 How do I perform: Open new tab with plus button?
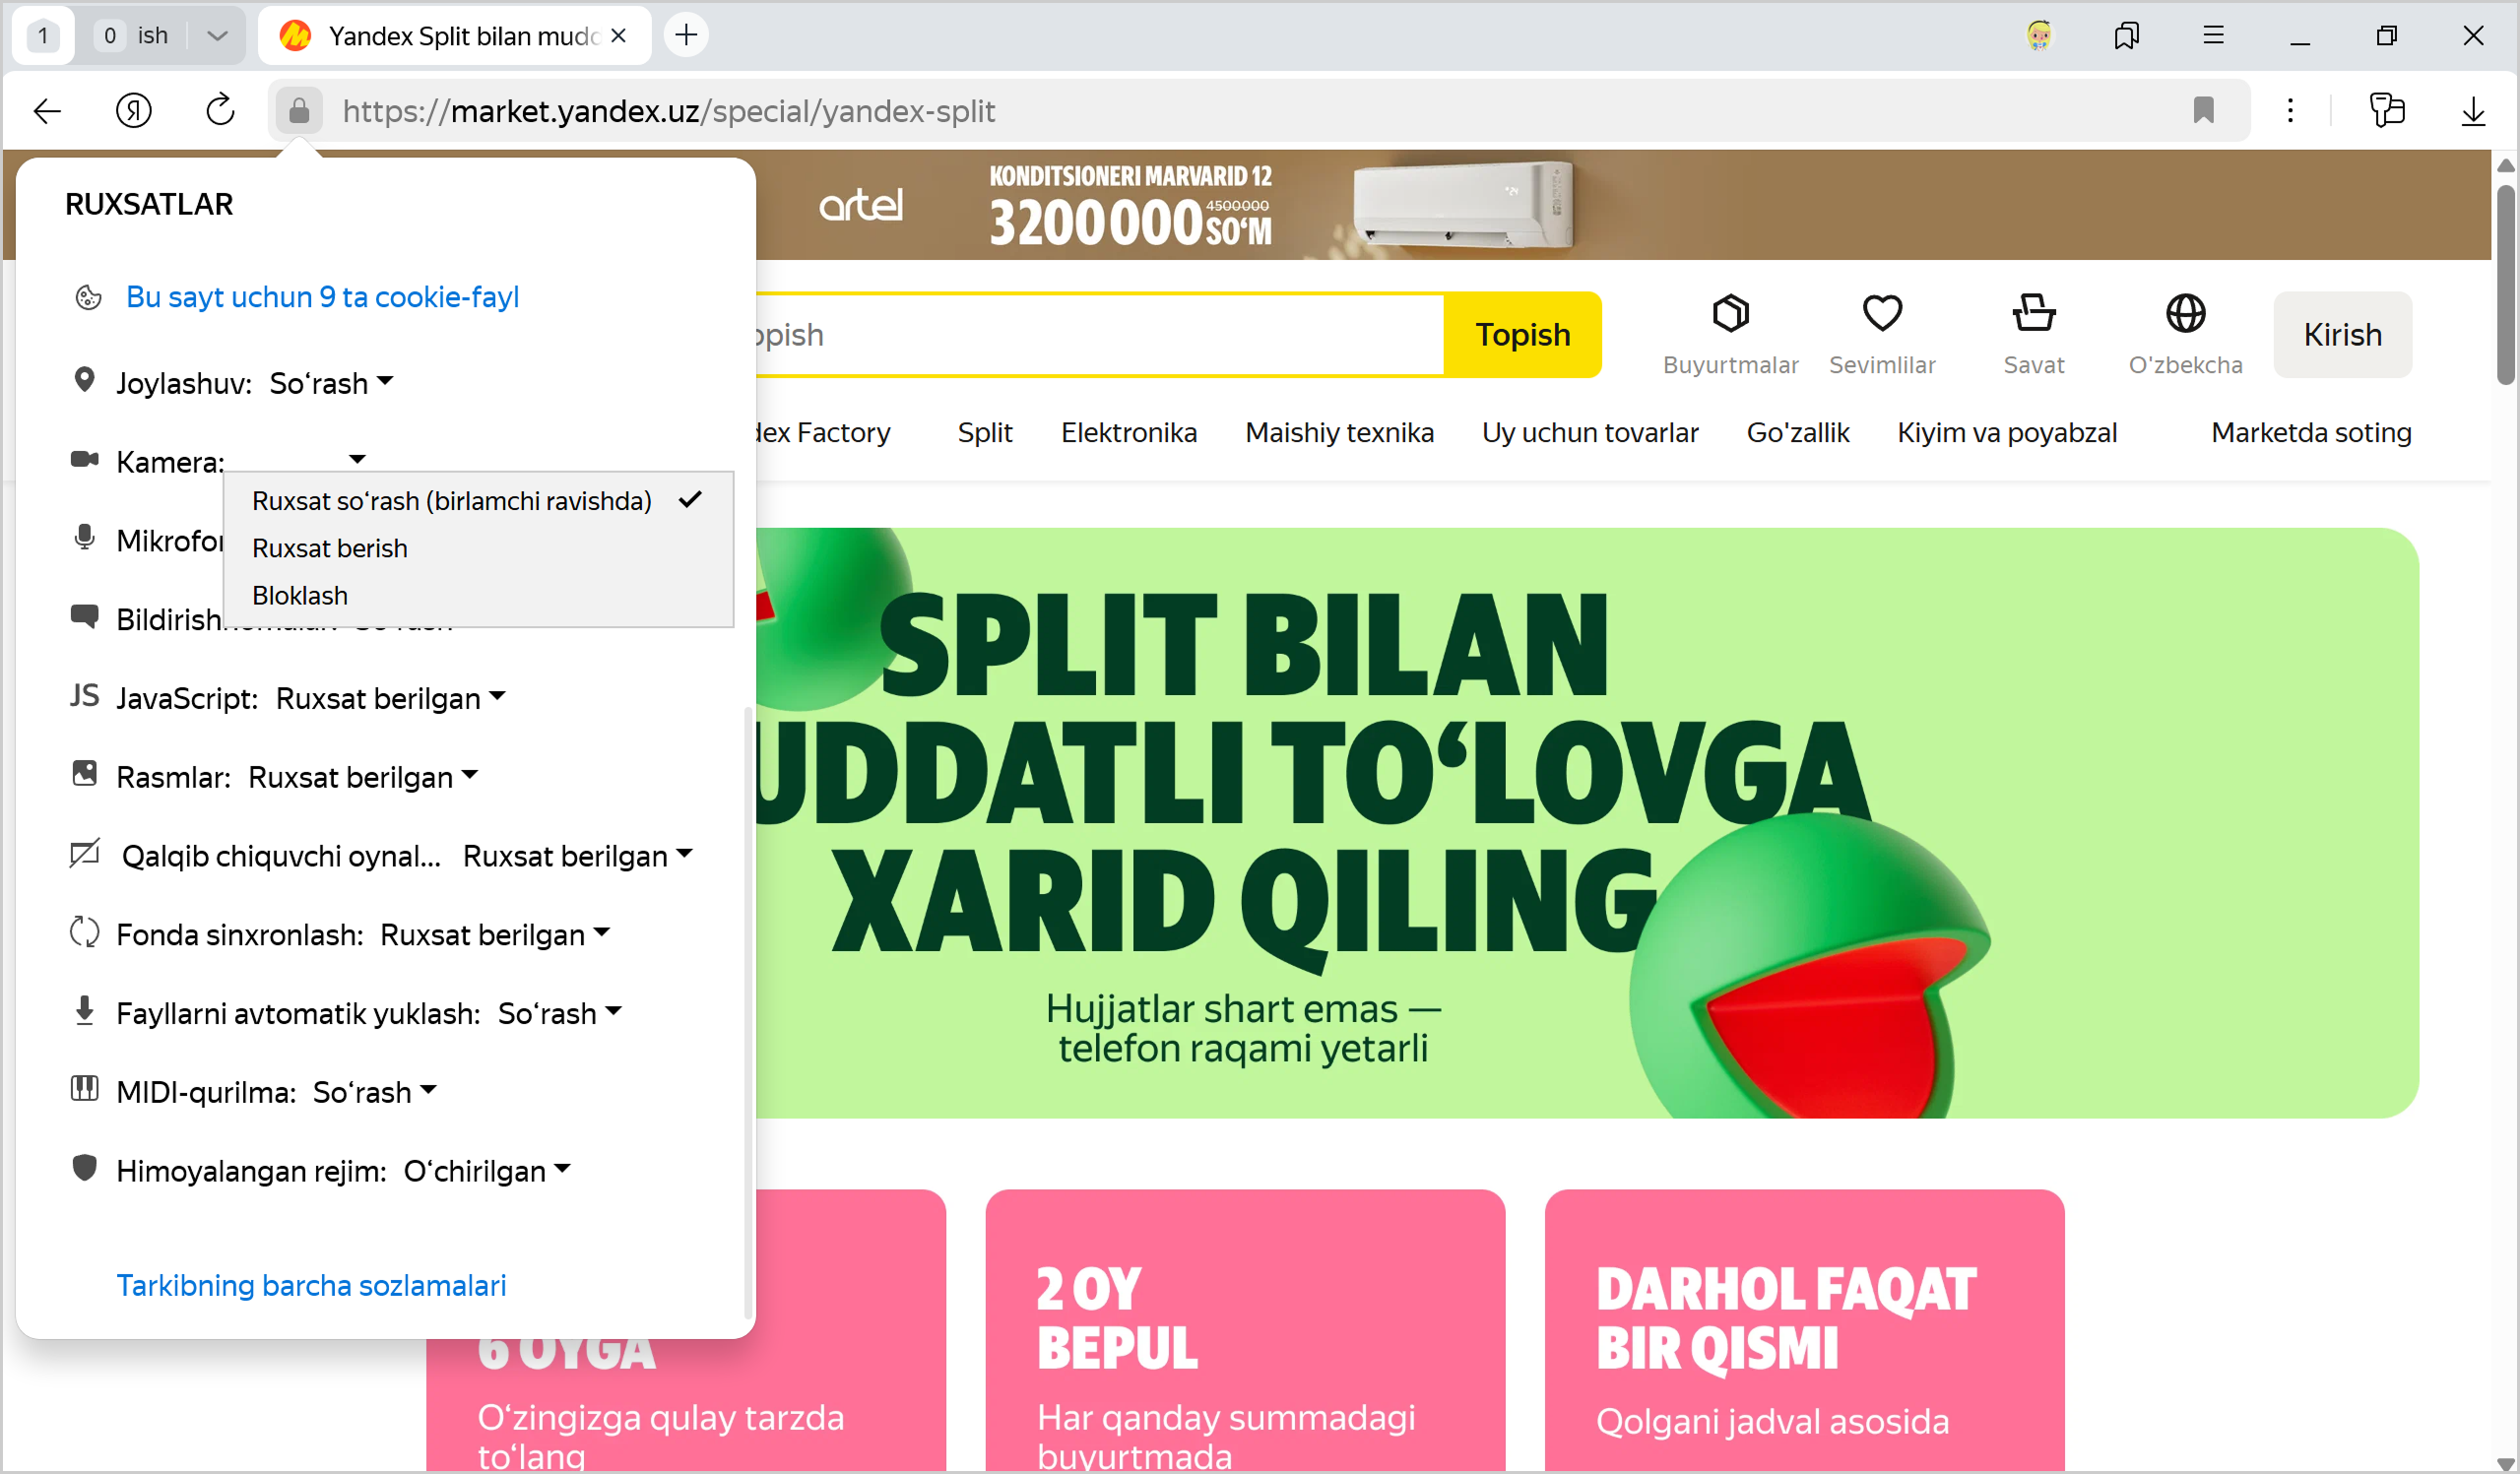click(x=686, y=36)
